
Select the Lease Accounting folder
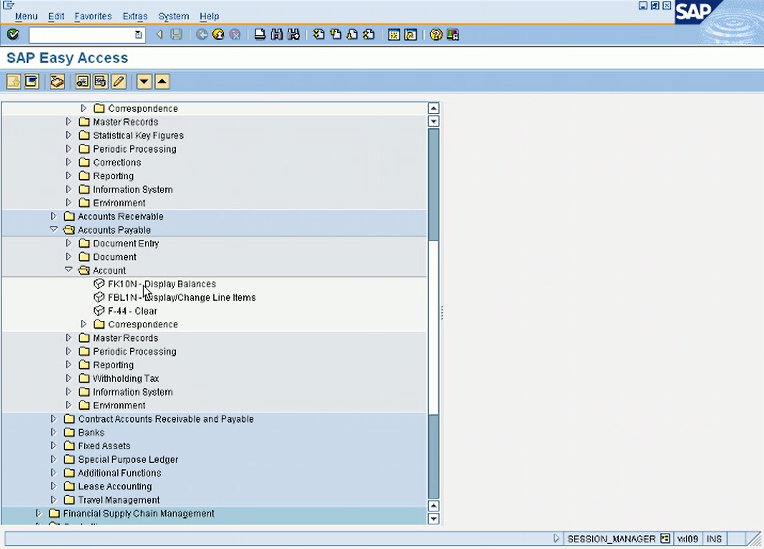click(x=115, y=486)
